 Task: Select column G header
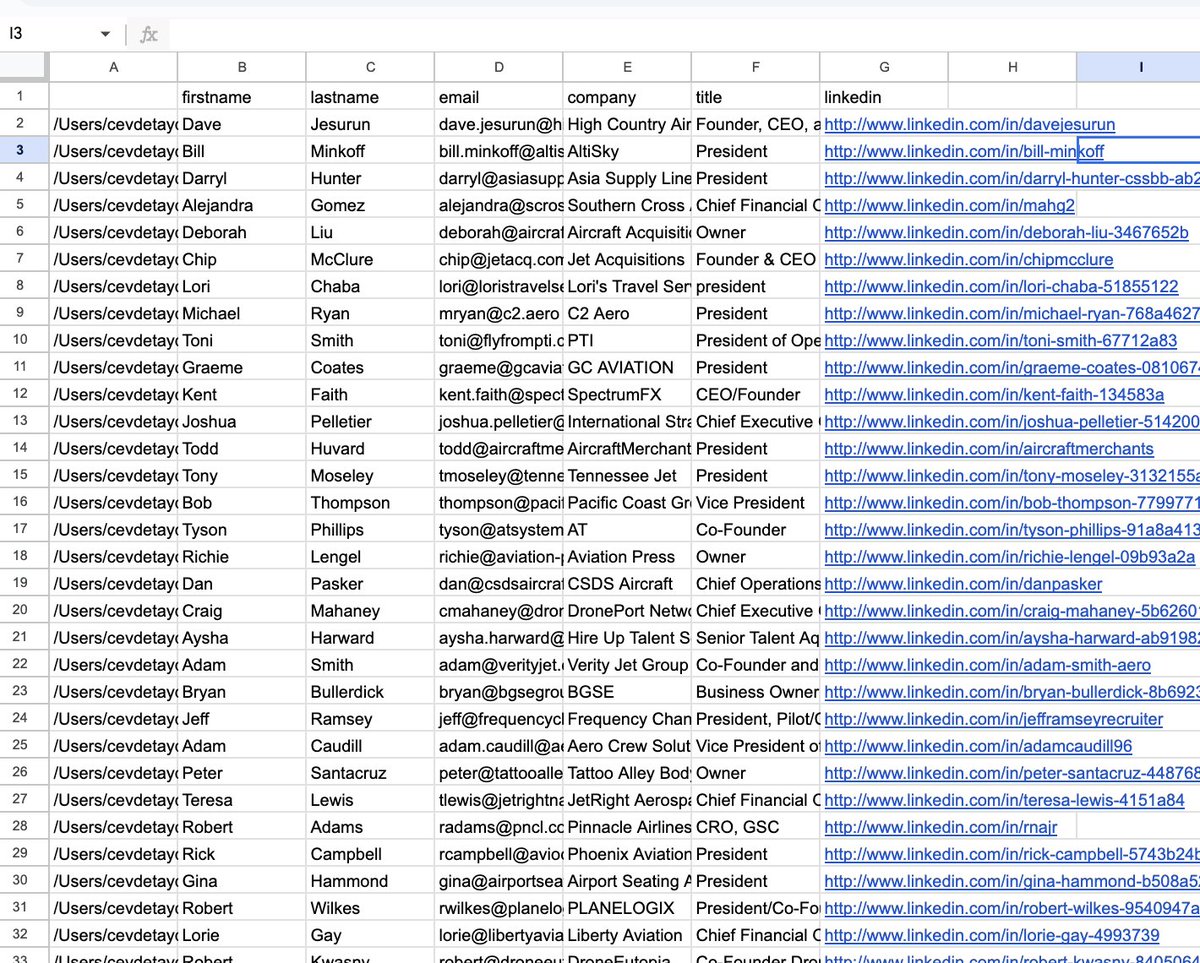[x=884, y=67]
